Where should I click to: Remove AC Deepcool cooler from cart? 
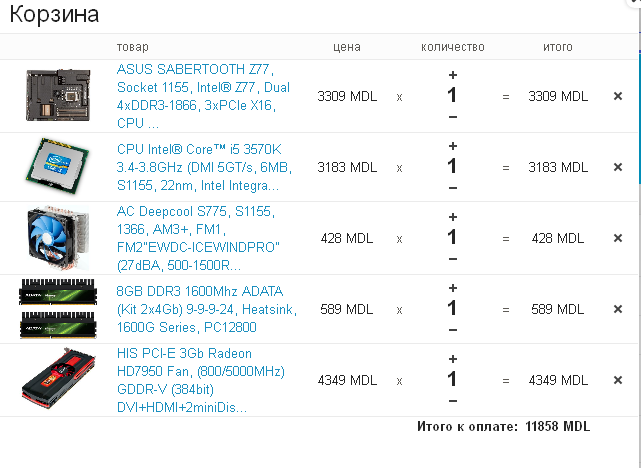point(618,238)
